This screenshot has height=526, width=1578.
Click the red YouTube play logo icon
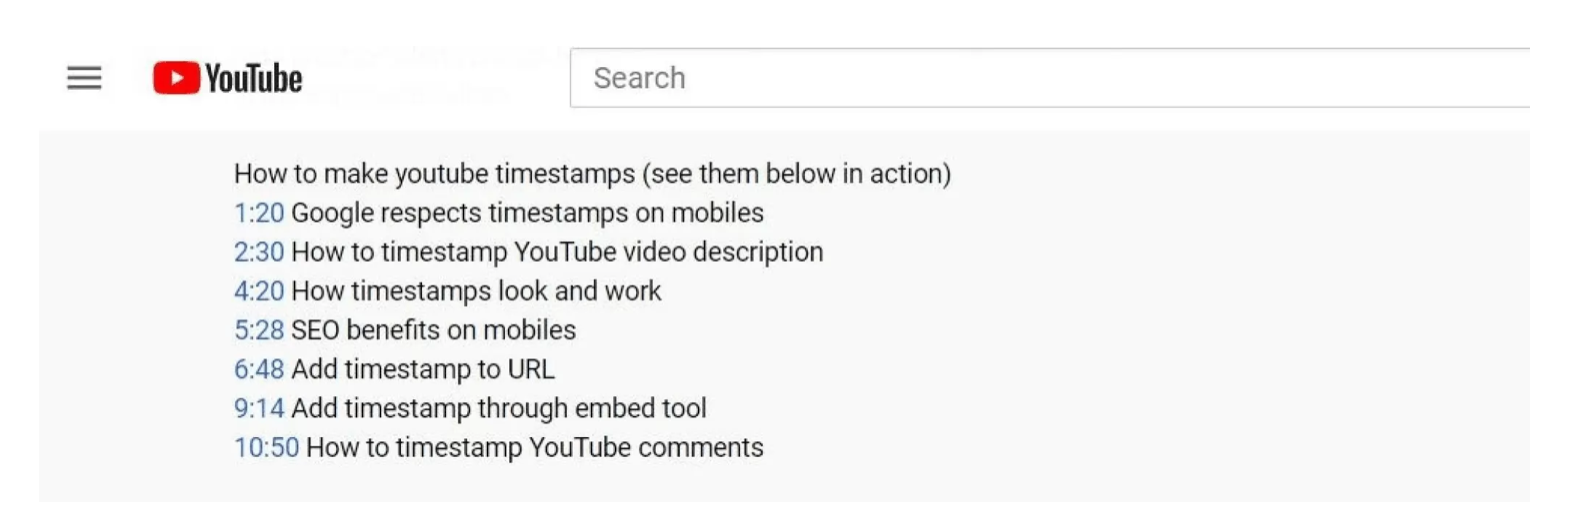click(176, 78)
